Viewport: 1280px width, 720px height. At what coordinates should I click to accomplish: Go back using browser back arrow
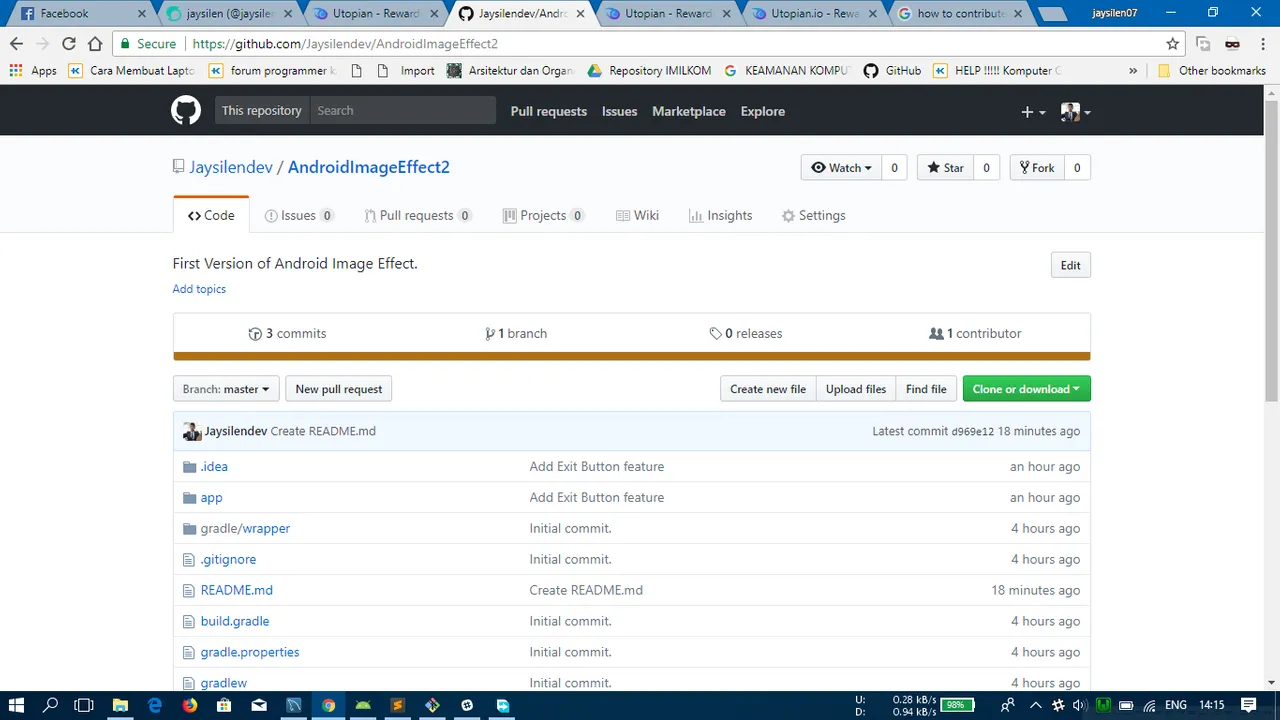[x=16, y=44]
